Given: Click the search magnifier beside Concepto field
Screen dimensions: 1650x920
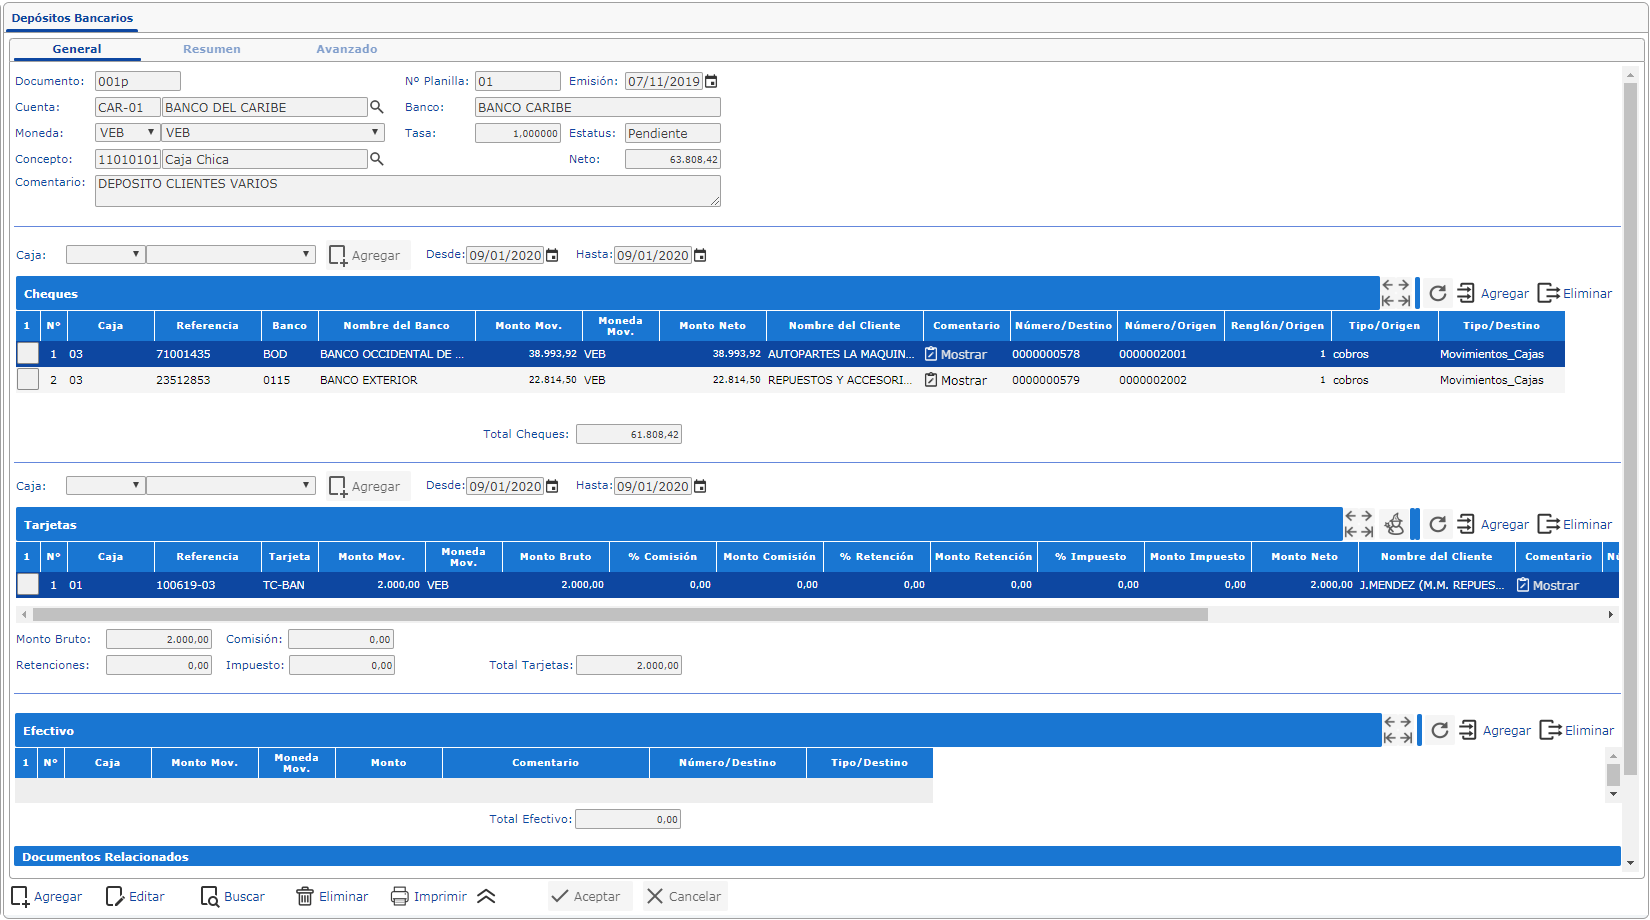Looking at the screenshot, I should [x=377, y=159].
